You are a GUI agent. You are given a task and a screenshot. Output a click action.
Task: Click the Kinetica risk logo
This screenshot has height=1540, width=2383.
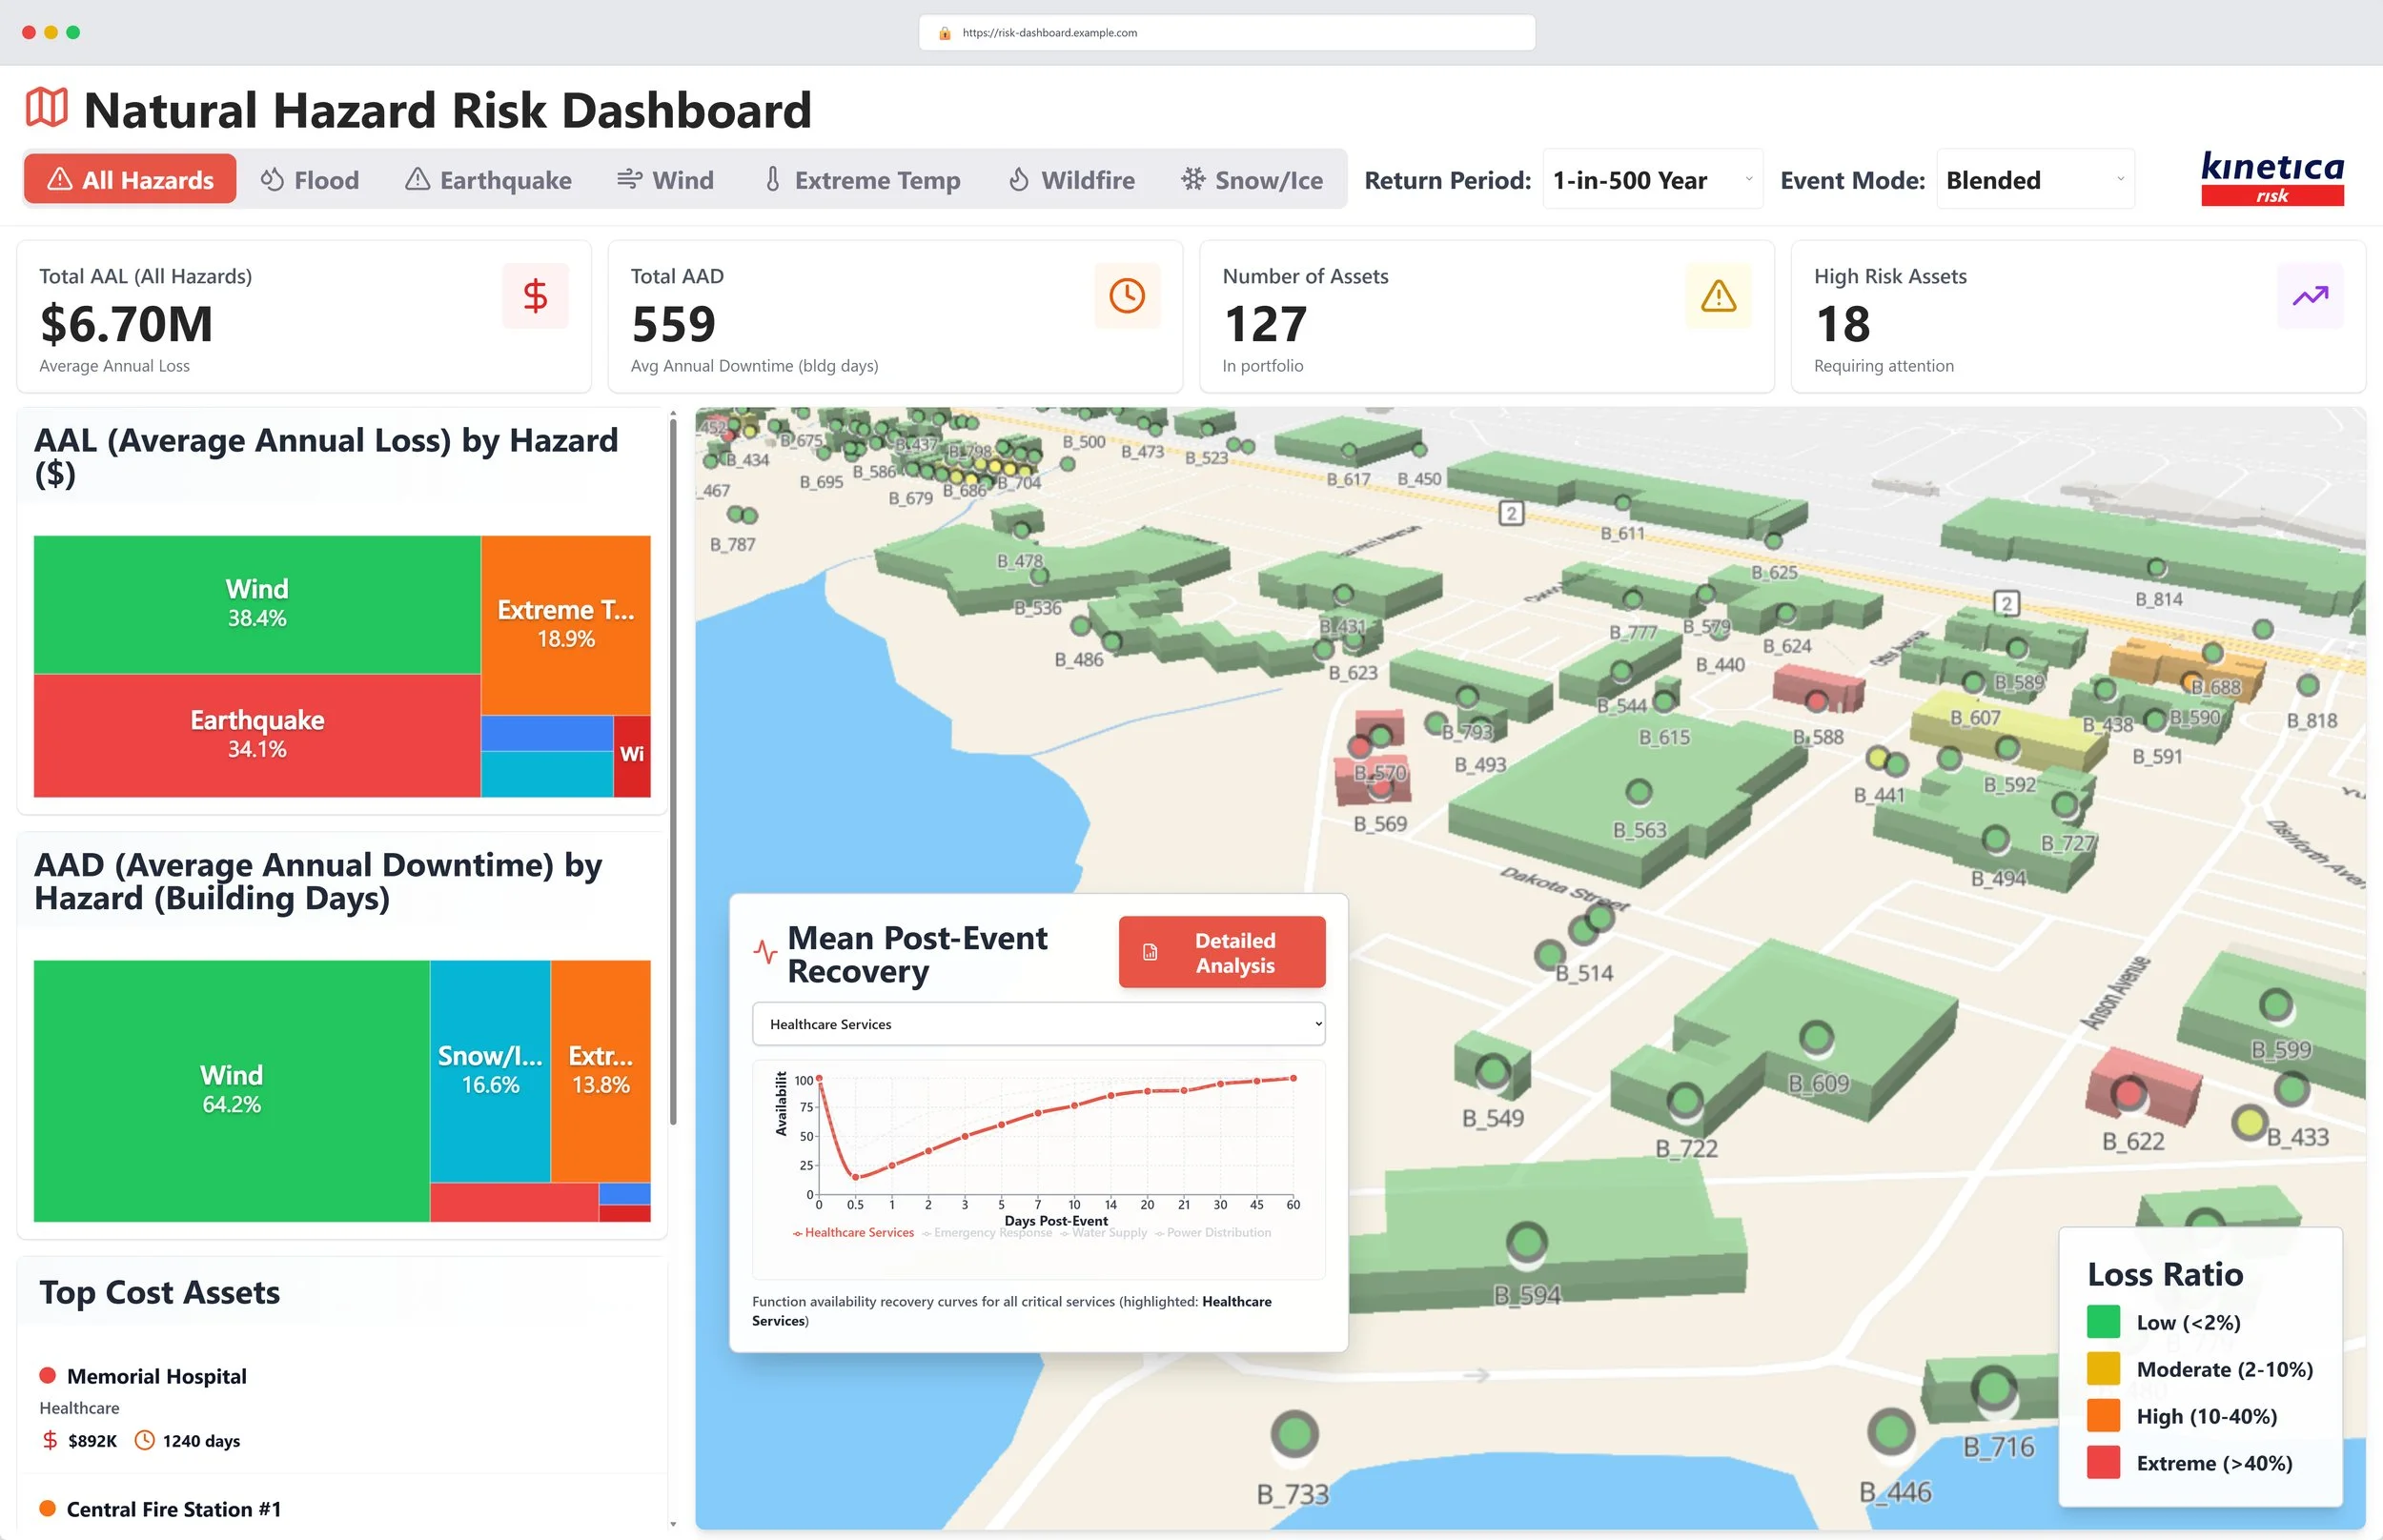click(2271, 178)
